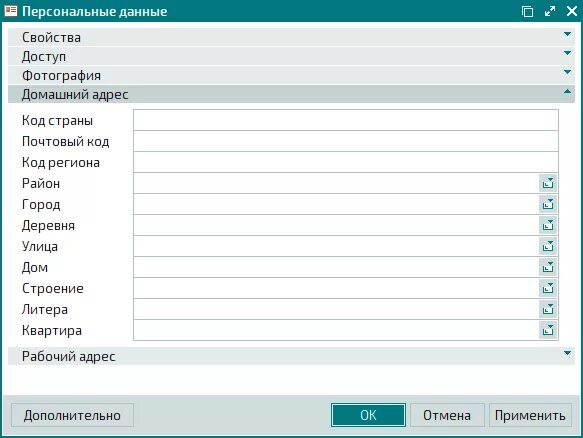The height and width of the screenshot is (438, 583).
Task: Open the Доступ section header
Action: coord(292,57)
